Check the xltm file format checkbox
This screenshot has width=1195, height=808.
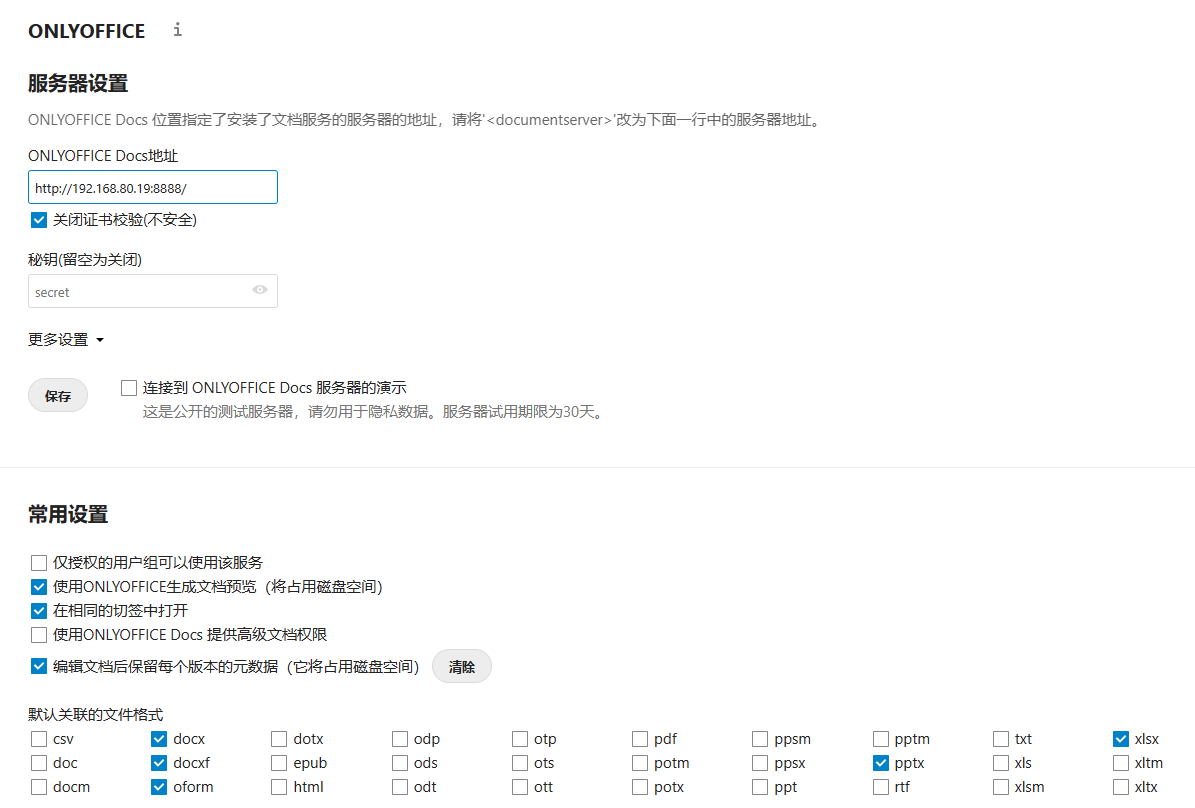point(1120,763)
